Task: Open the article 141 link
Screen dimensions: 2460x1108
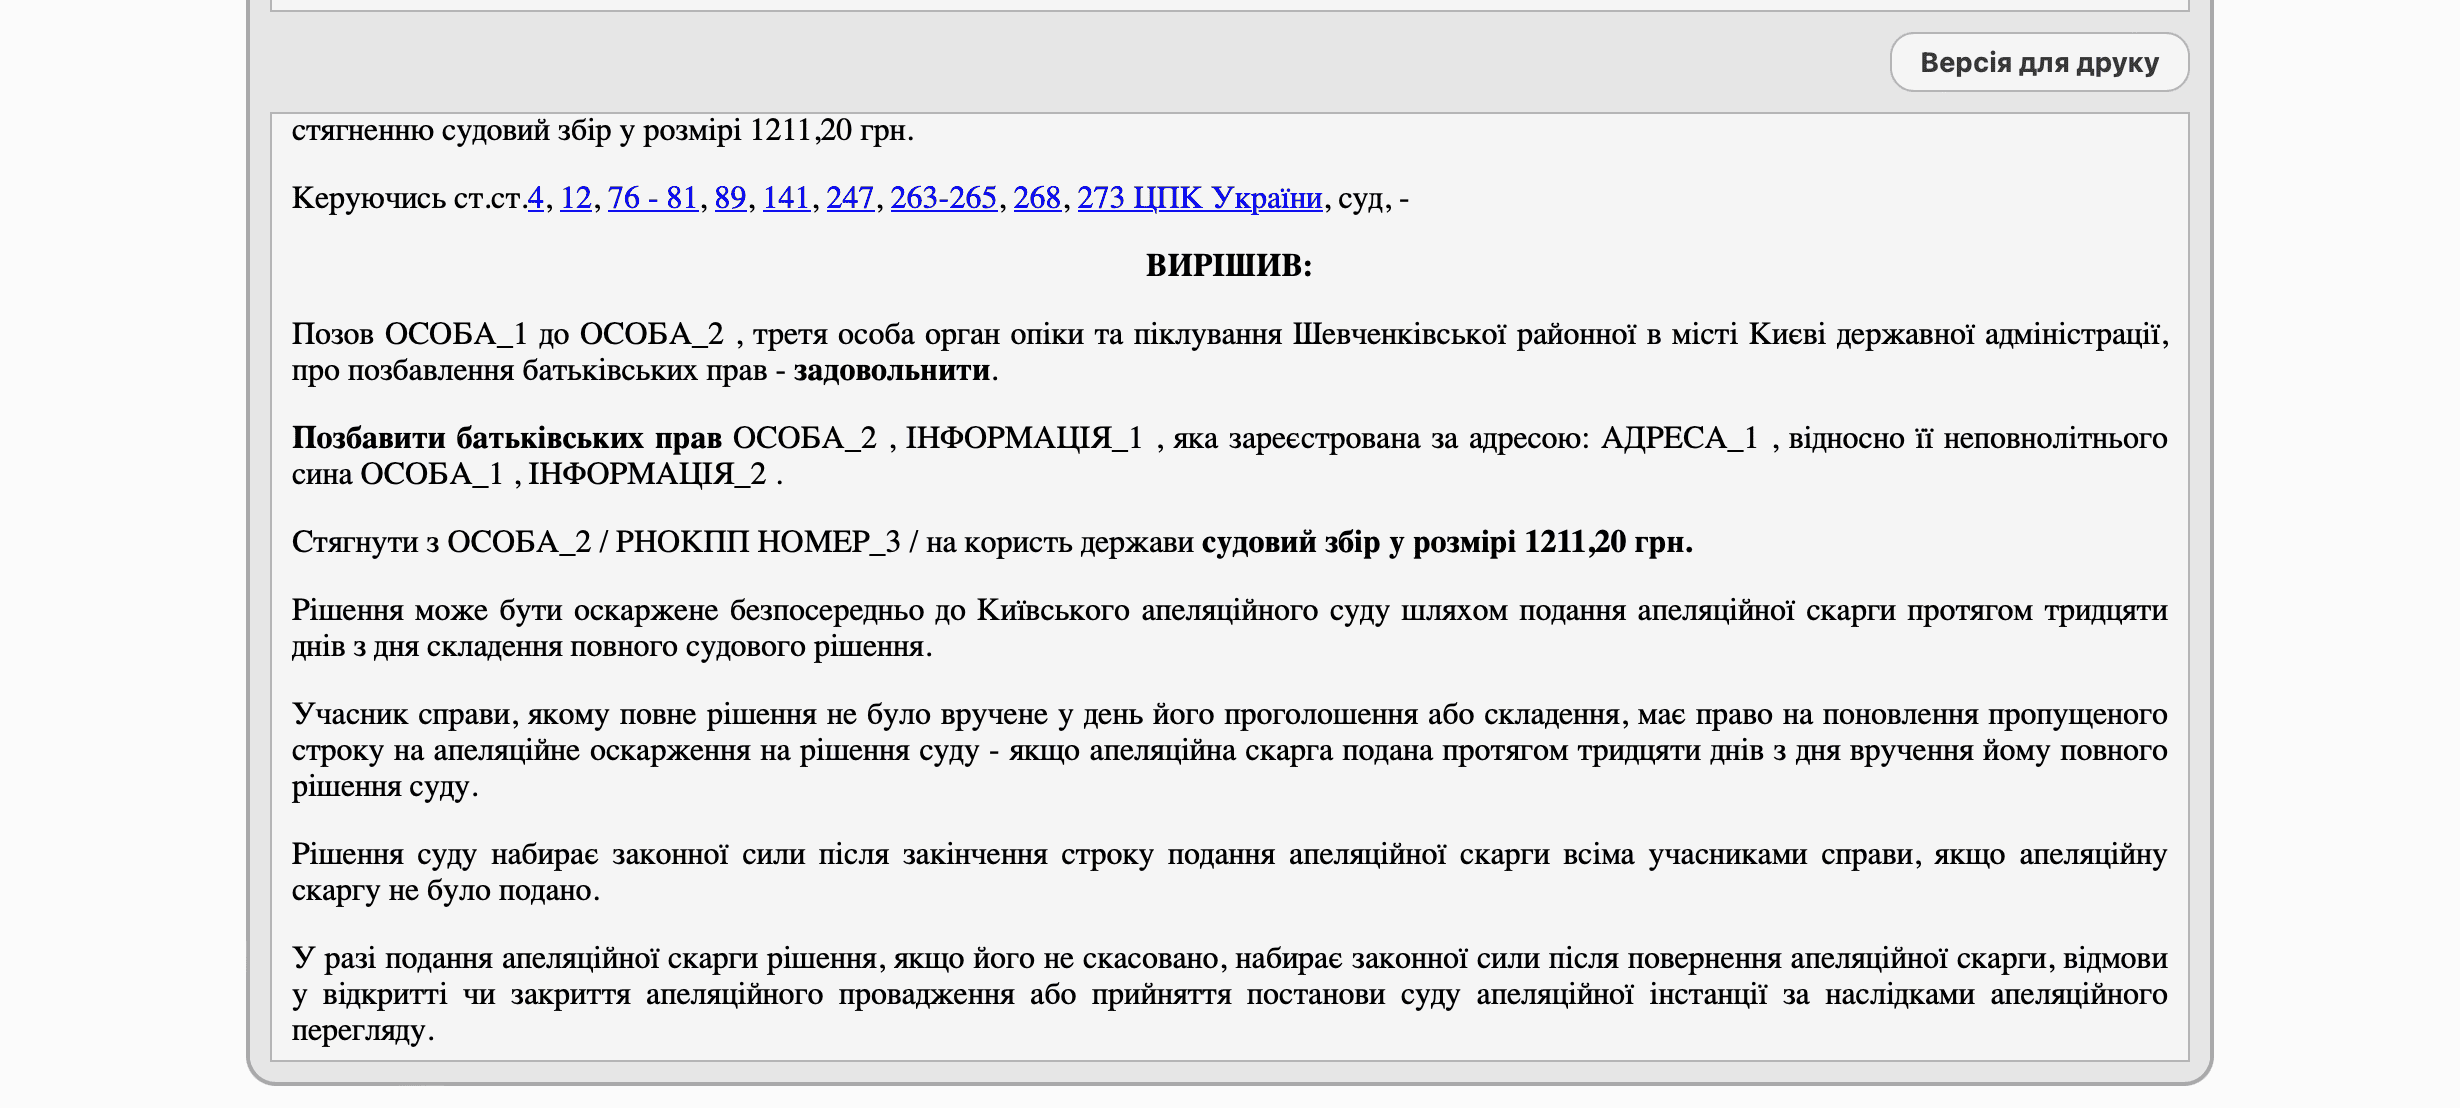Action: tap(786, 198)
